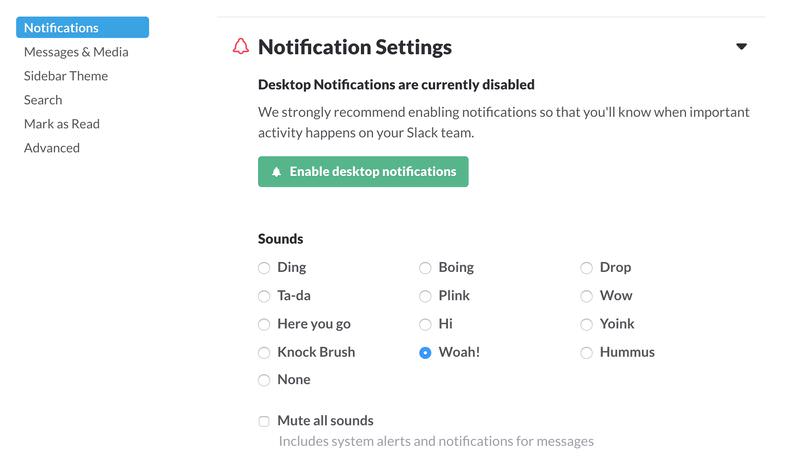Viewport: 800px width, 471px height.
Task: Go to Mark as Read settings
Action: click(62, 124)
